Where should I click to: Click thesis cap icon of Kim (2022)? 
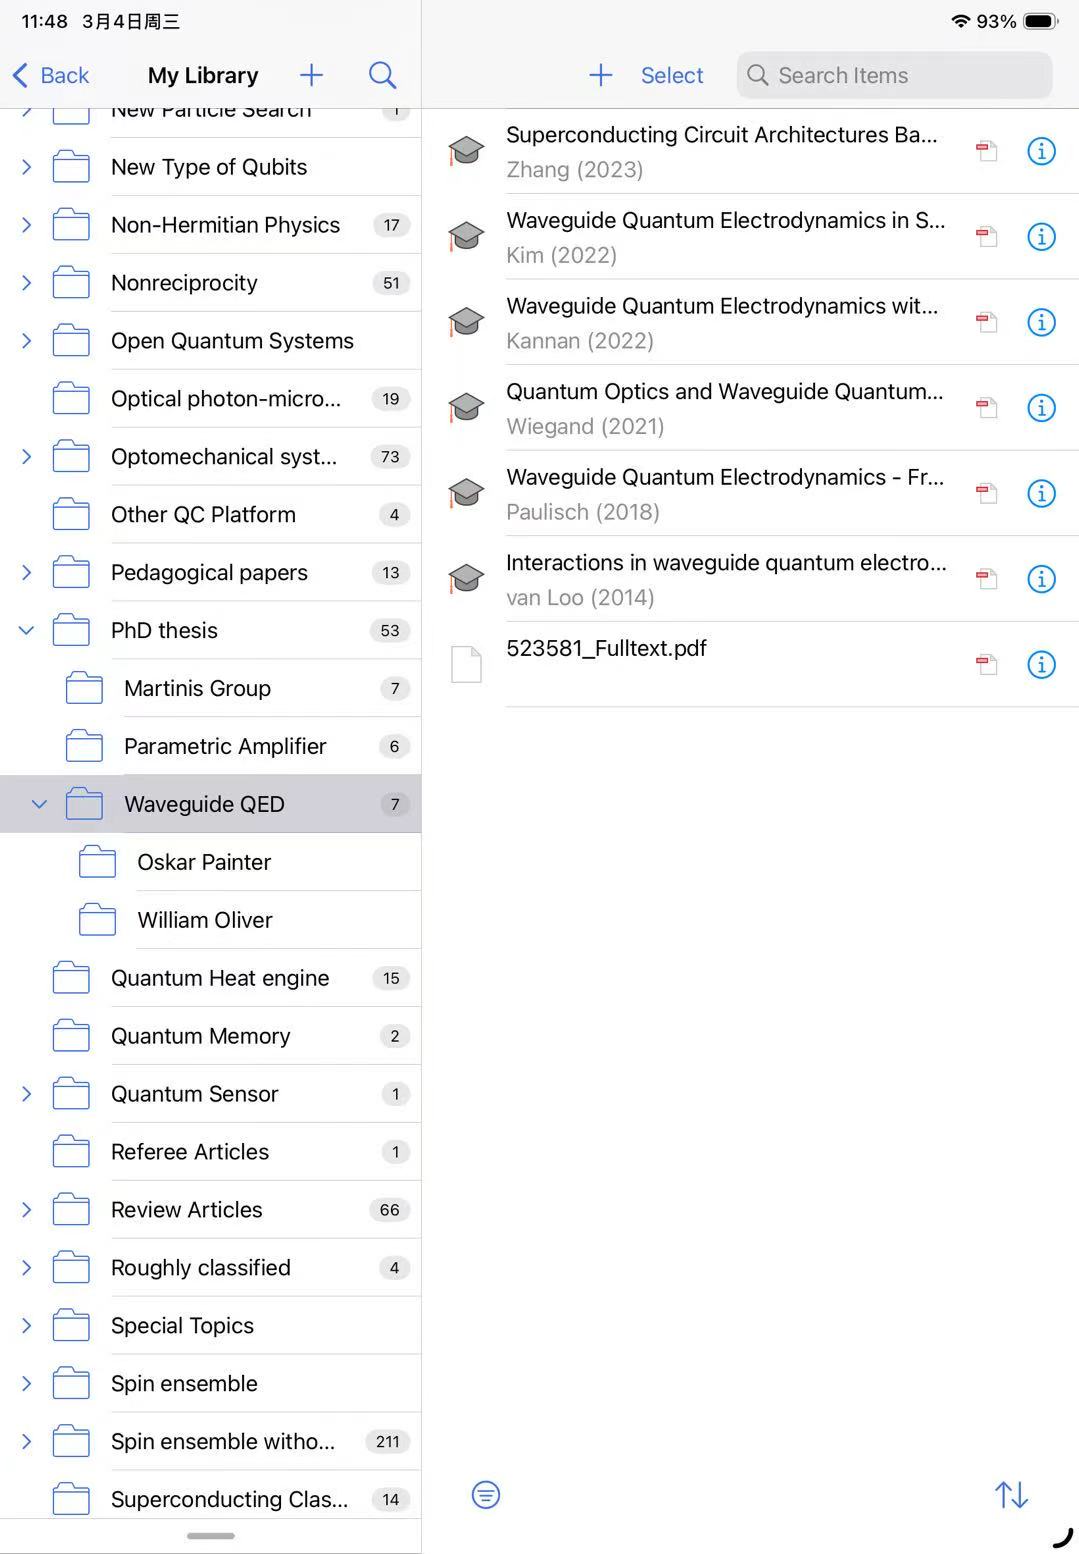(x=466, y=237)
